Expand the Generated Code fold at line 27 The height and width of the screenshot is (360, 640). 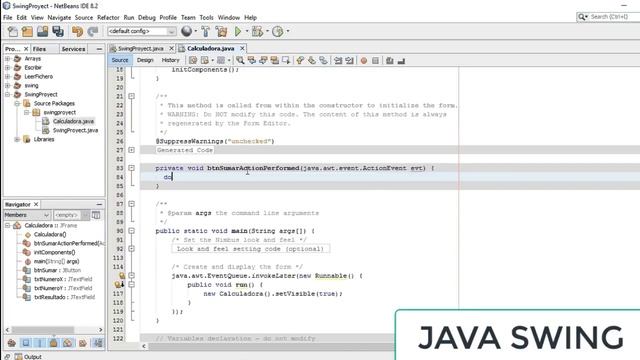[x=131, y=150]
